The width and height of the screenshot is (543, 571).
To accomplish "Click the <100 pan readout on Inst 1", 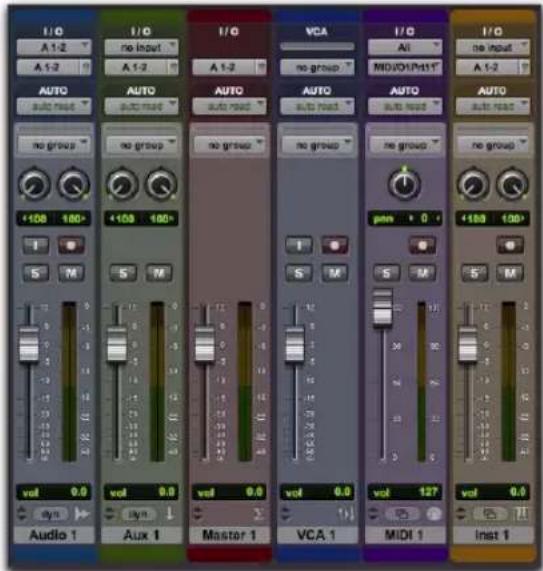I will [474, 218].
